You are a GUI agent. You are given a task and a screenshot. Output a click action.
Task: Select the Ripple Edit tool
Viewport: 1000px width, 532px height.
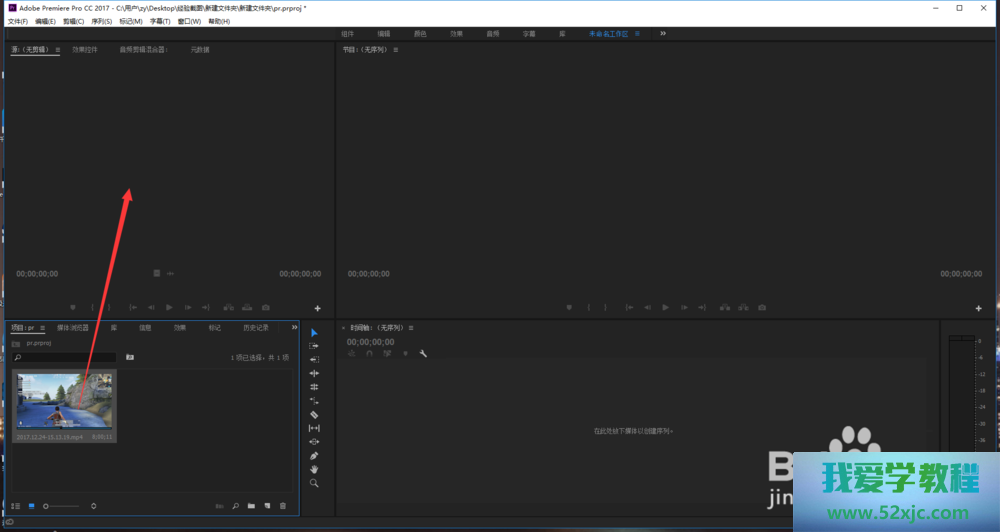314,359
